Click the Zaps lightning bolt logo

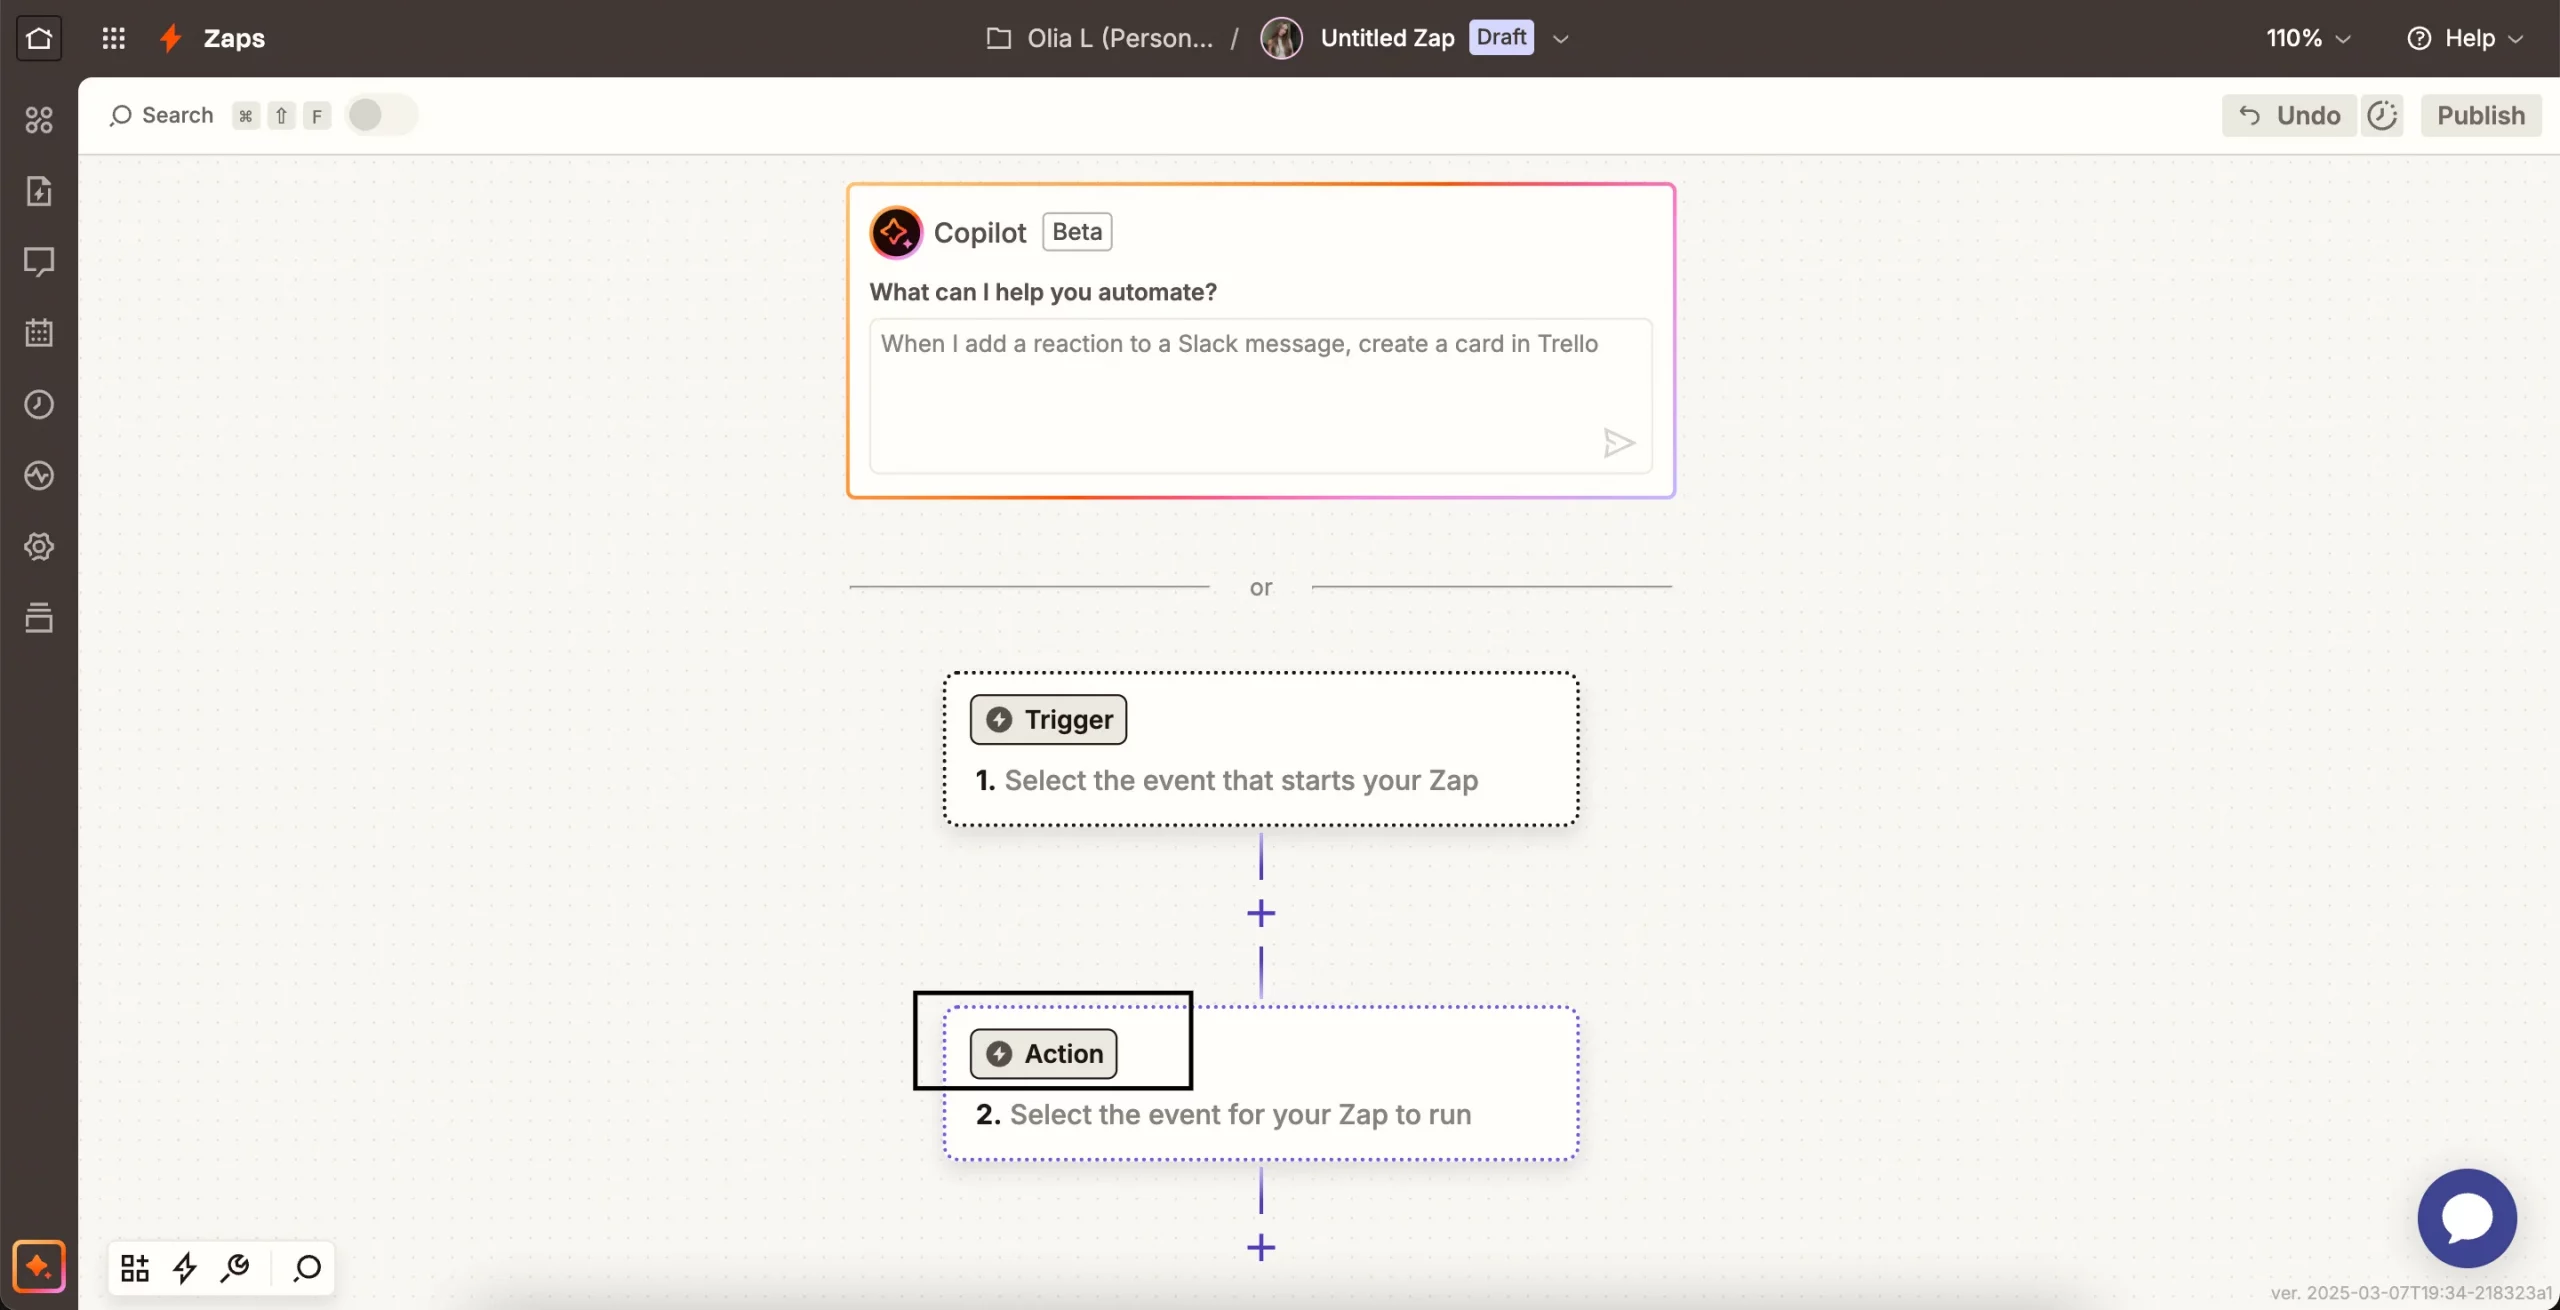coord(171,38)
